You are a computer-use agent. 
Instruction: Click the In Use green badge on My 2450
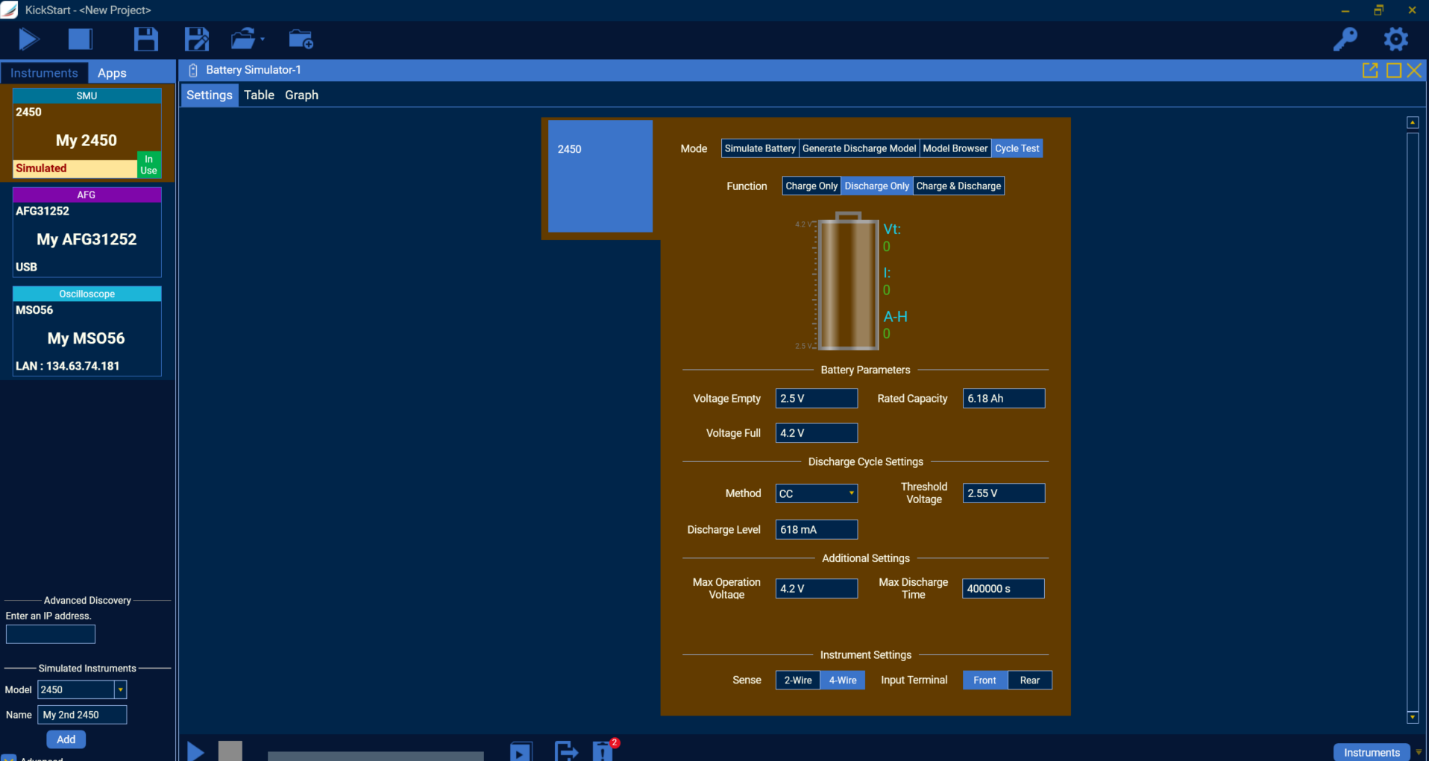pos(149,165)
